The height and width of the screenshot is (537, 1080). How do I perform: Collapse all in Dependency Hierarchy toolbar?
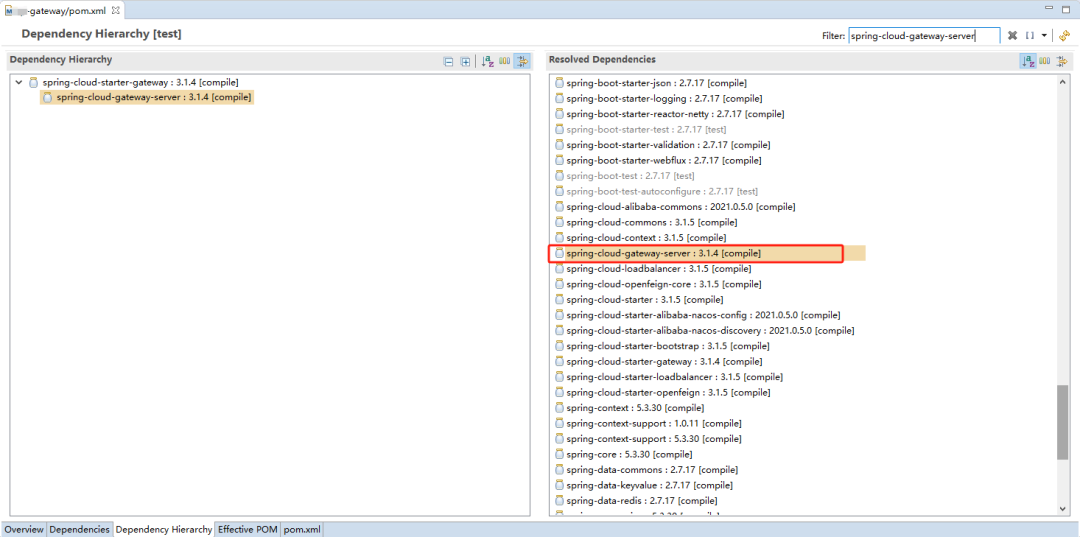[x=448, y=61]
